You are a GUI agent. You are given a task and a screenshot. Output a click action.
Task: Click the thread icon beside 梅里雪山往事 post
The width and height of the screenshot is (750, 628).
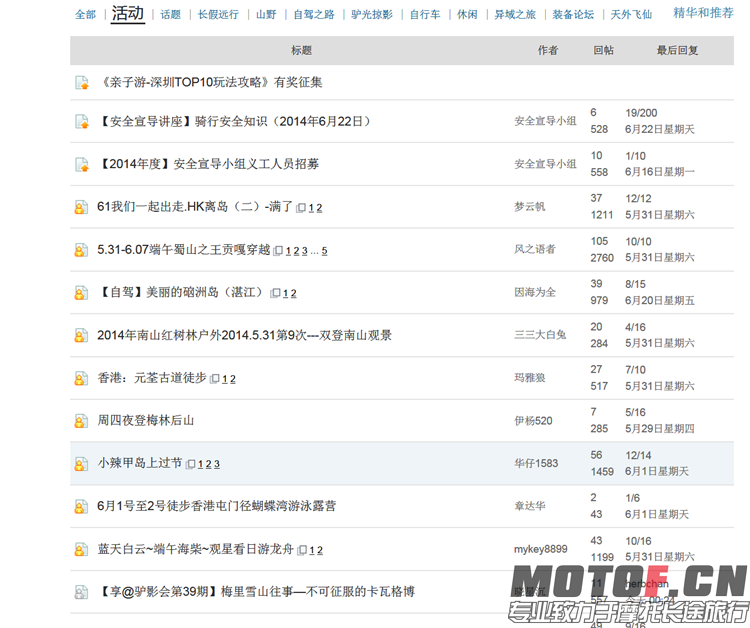(x=81, y=592)
